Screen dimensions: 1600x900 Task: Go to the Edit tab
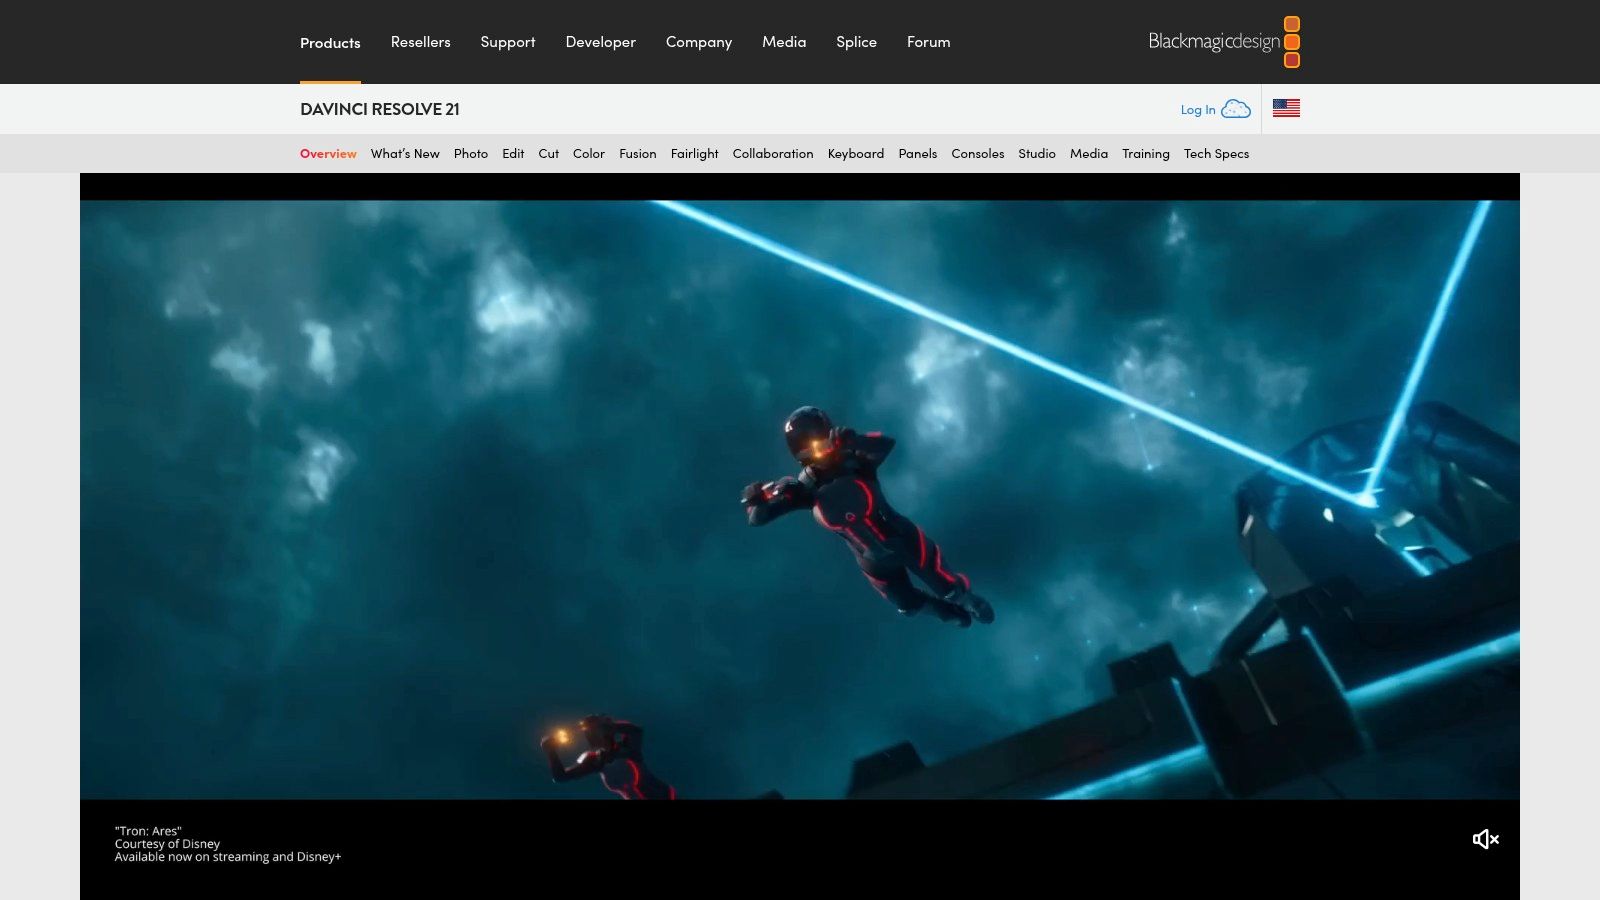pos(513,154)
